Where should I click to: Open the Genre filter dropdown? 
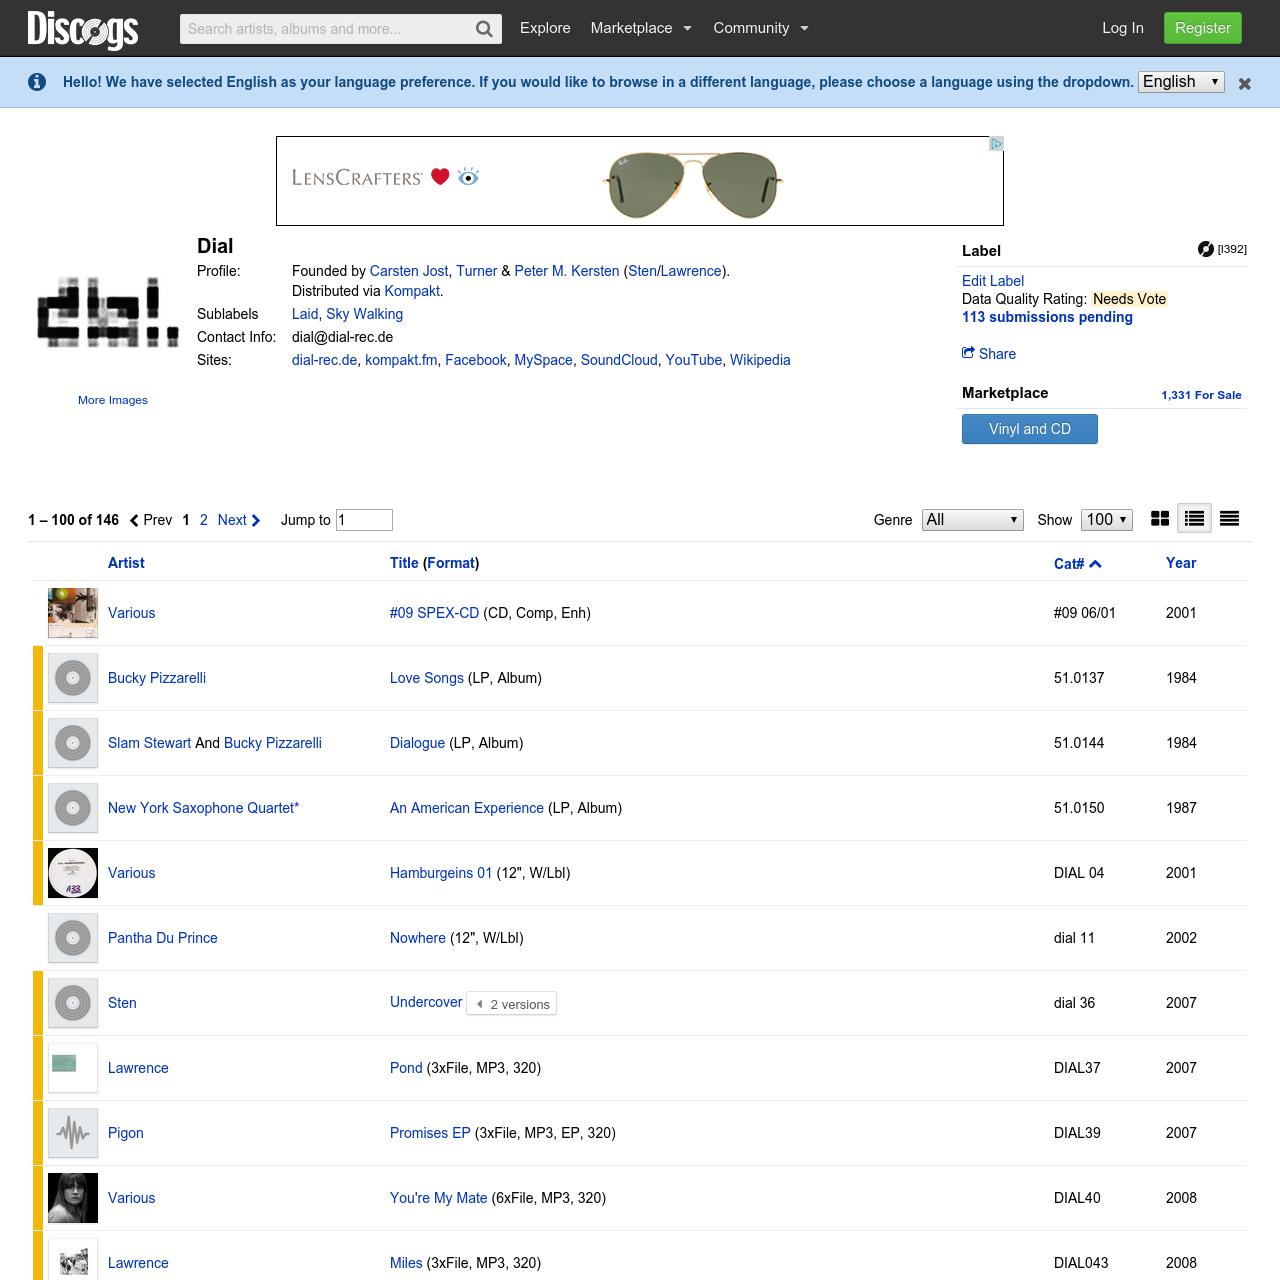point(972,520)
